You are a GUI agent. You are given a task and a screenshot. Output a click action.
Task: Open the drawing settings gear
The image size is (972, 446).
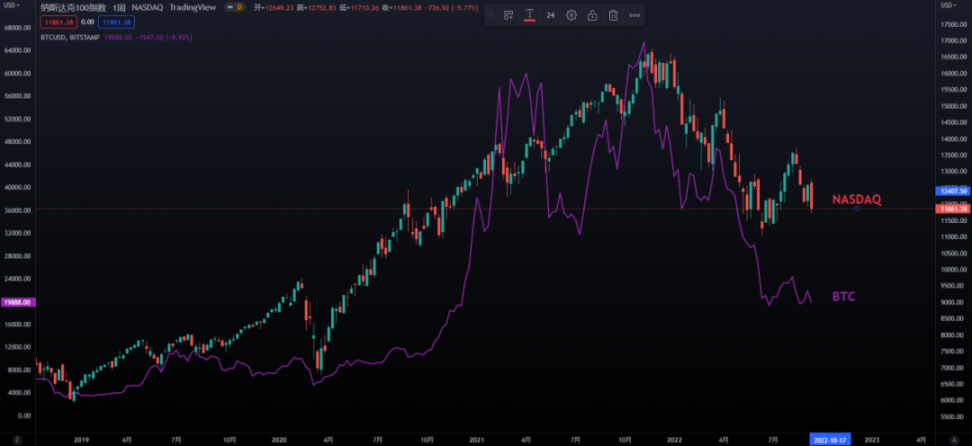click(x=571, y=16)
